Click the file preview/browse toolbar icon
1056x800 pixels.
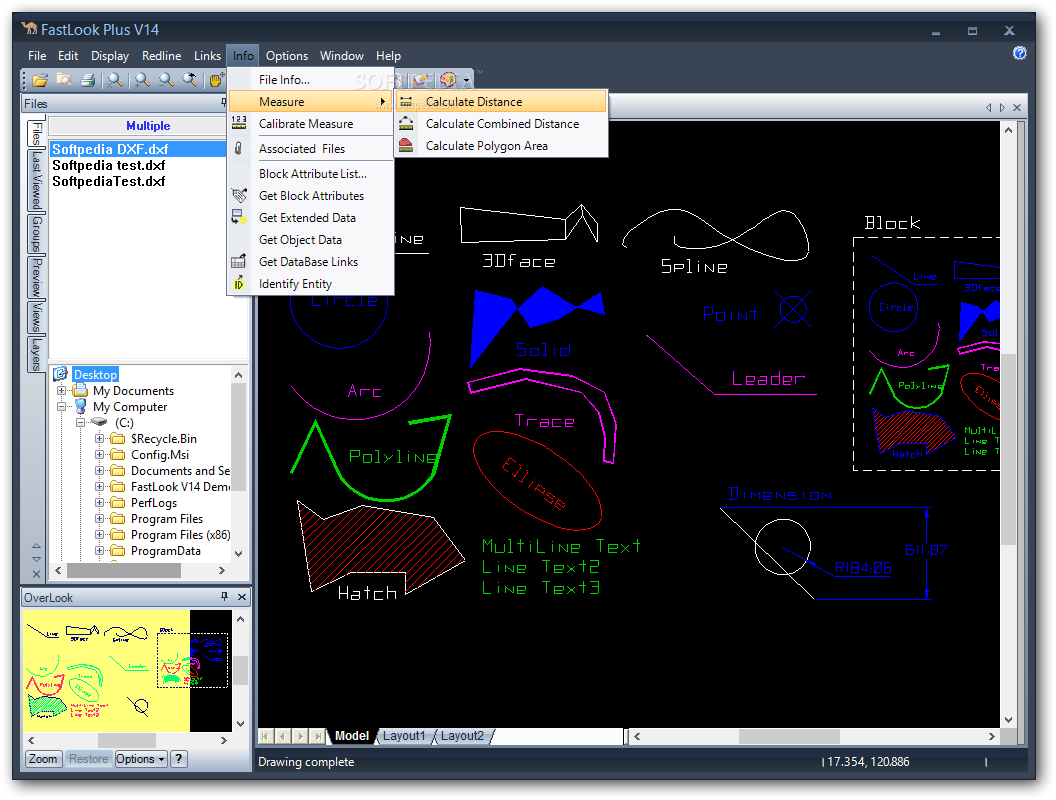[x=64, y=80]
